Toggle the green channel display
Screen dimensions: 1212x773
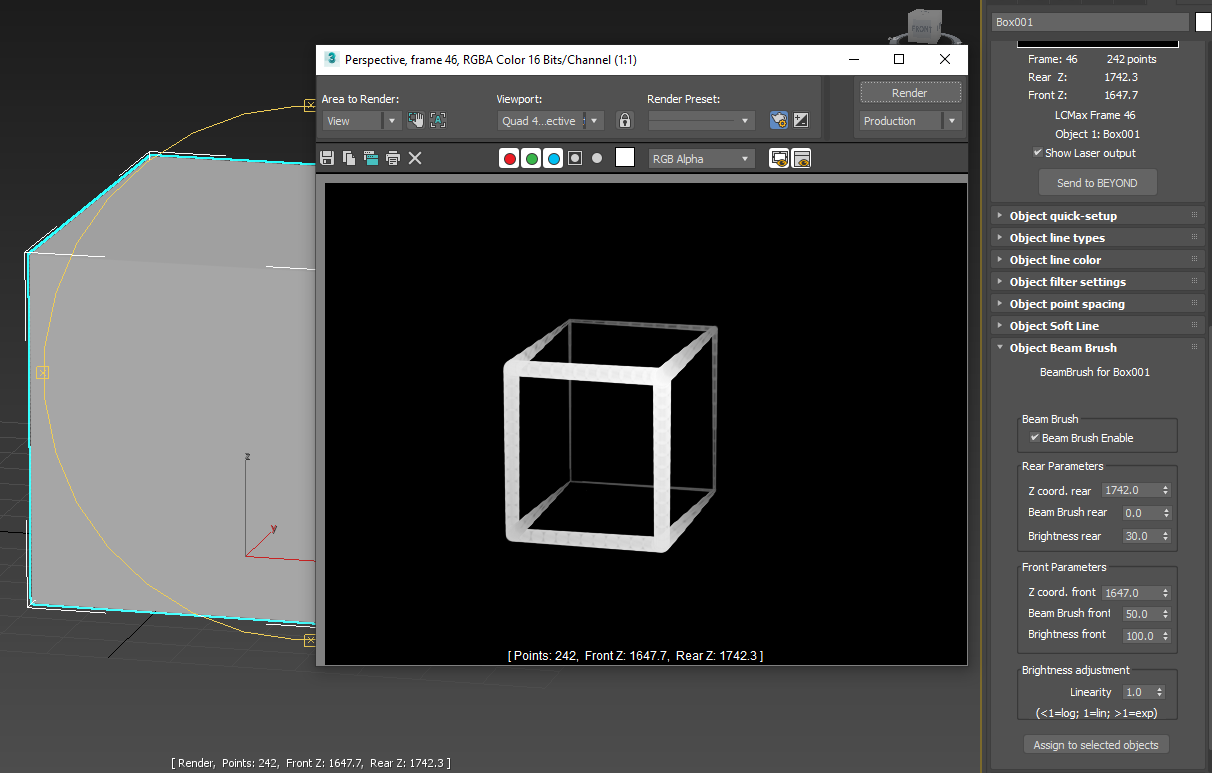pyautogui.click(x=531, y=158)
